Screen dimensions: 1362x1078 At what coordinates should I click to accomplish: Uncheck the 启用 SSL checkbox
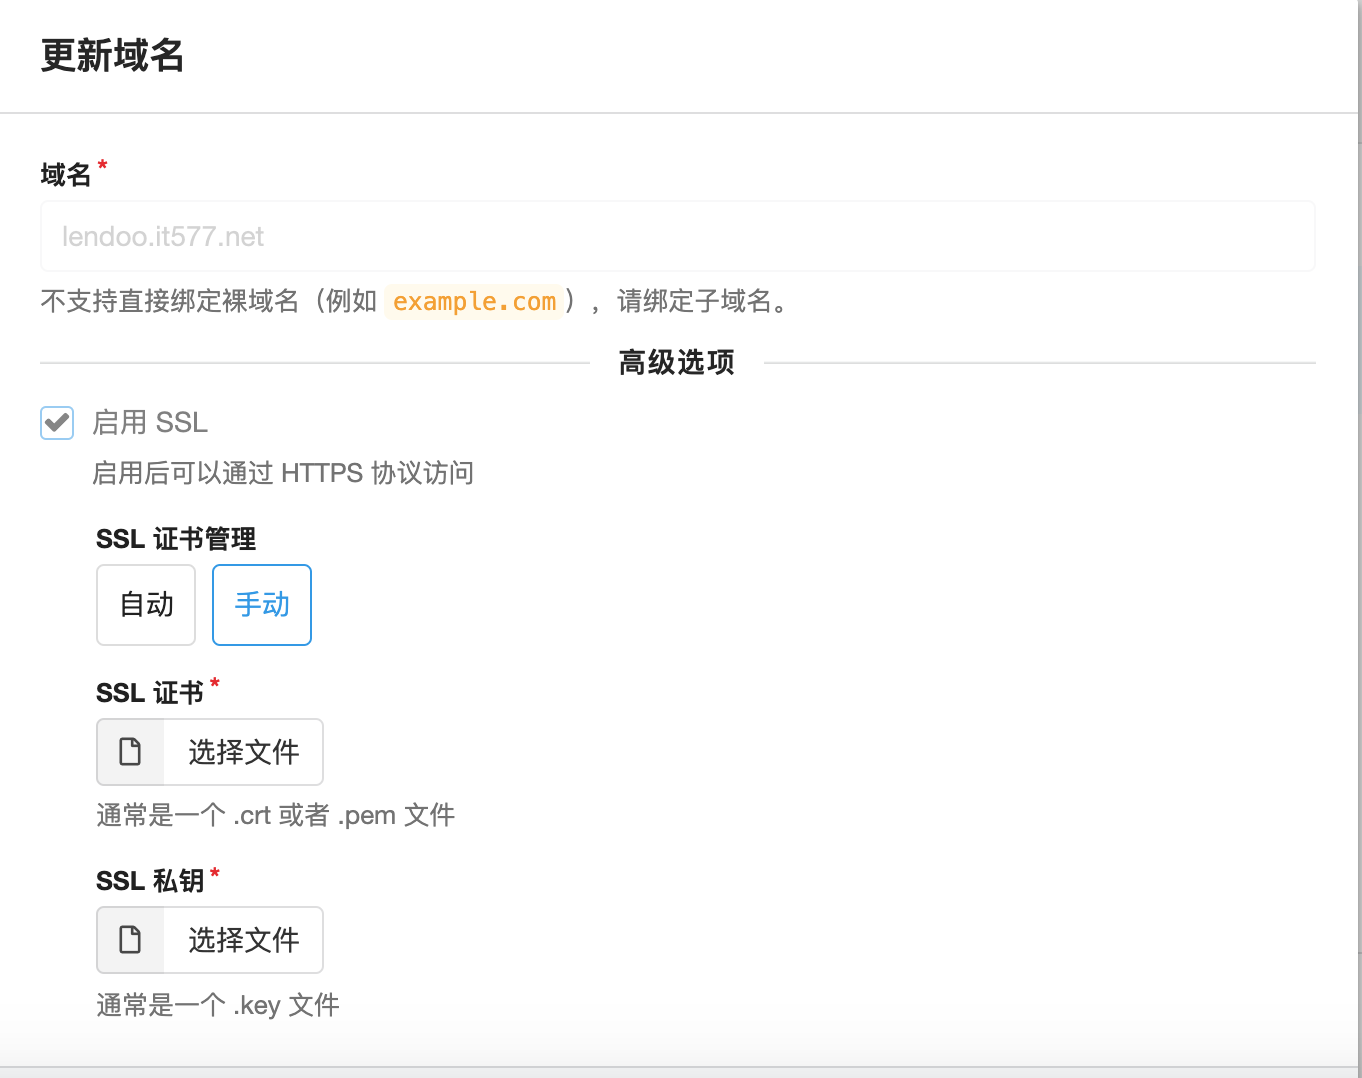click(x=57, y=423)
